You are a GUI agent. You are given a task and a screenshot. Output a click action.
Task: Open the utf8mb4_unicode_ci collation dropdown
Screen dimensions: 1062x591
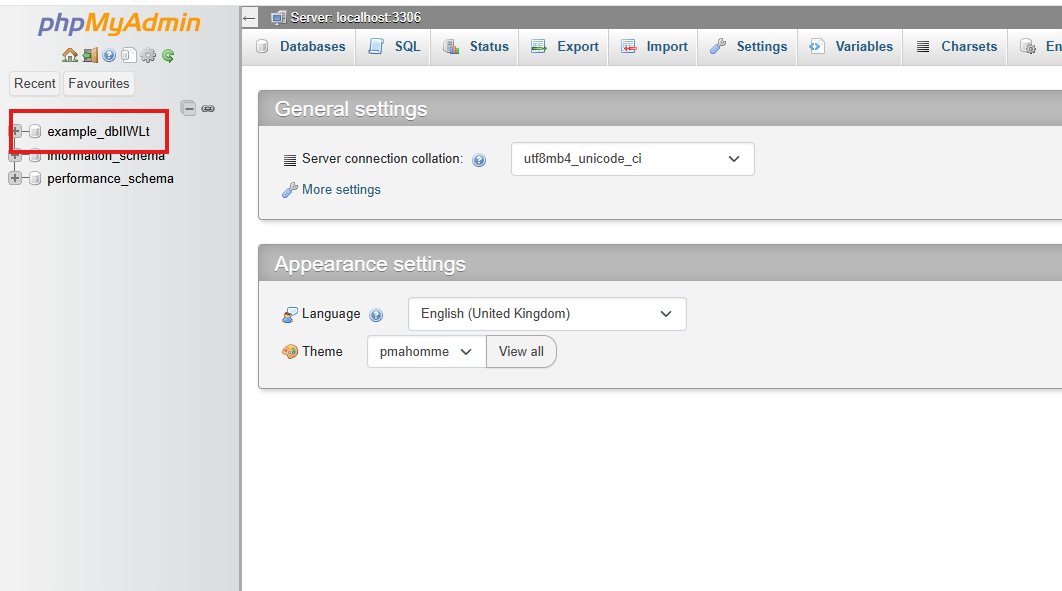pos(633,159)
